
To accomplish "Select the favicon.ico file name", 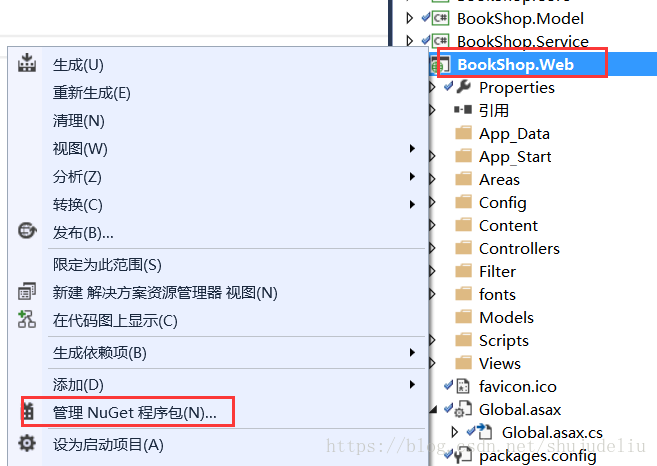I will [518, 386].
